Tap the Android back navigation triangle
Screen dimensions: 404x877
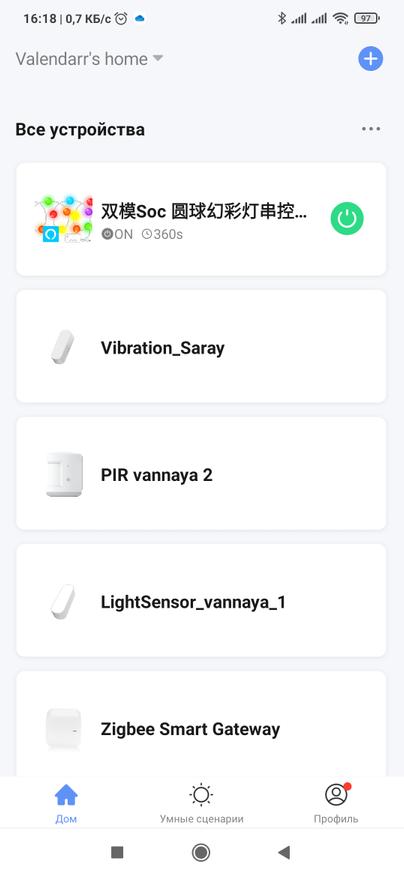[x=284, y=852]
